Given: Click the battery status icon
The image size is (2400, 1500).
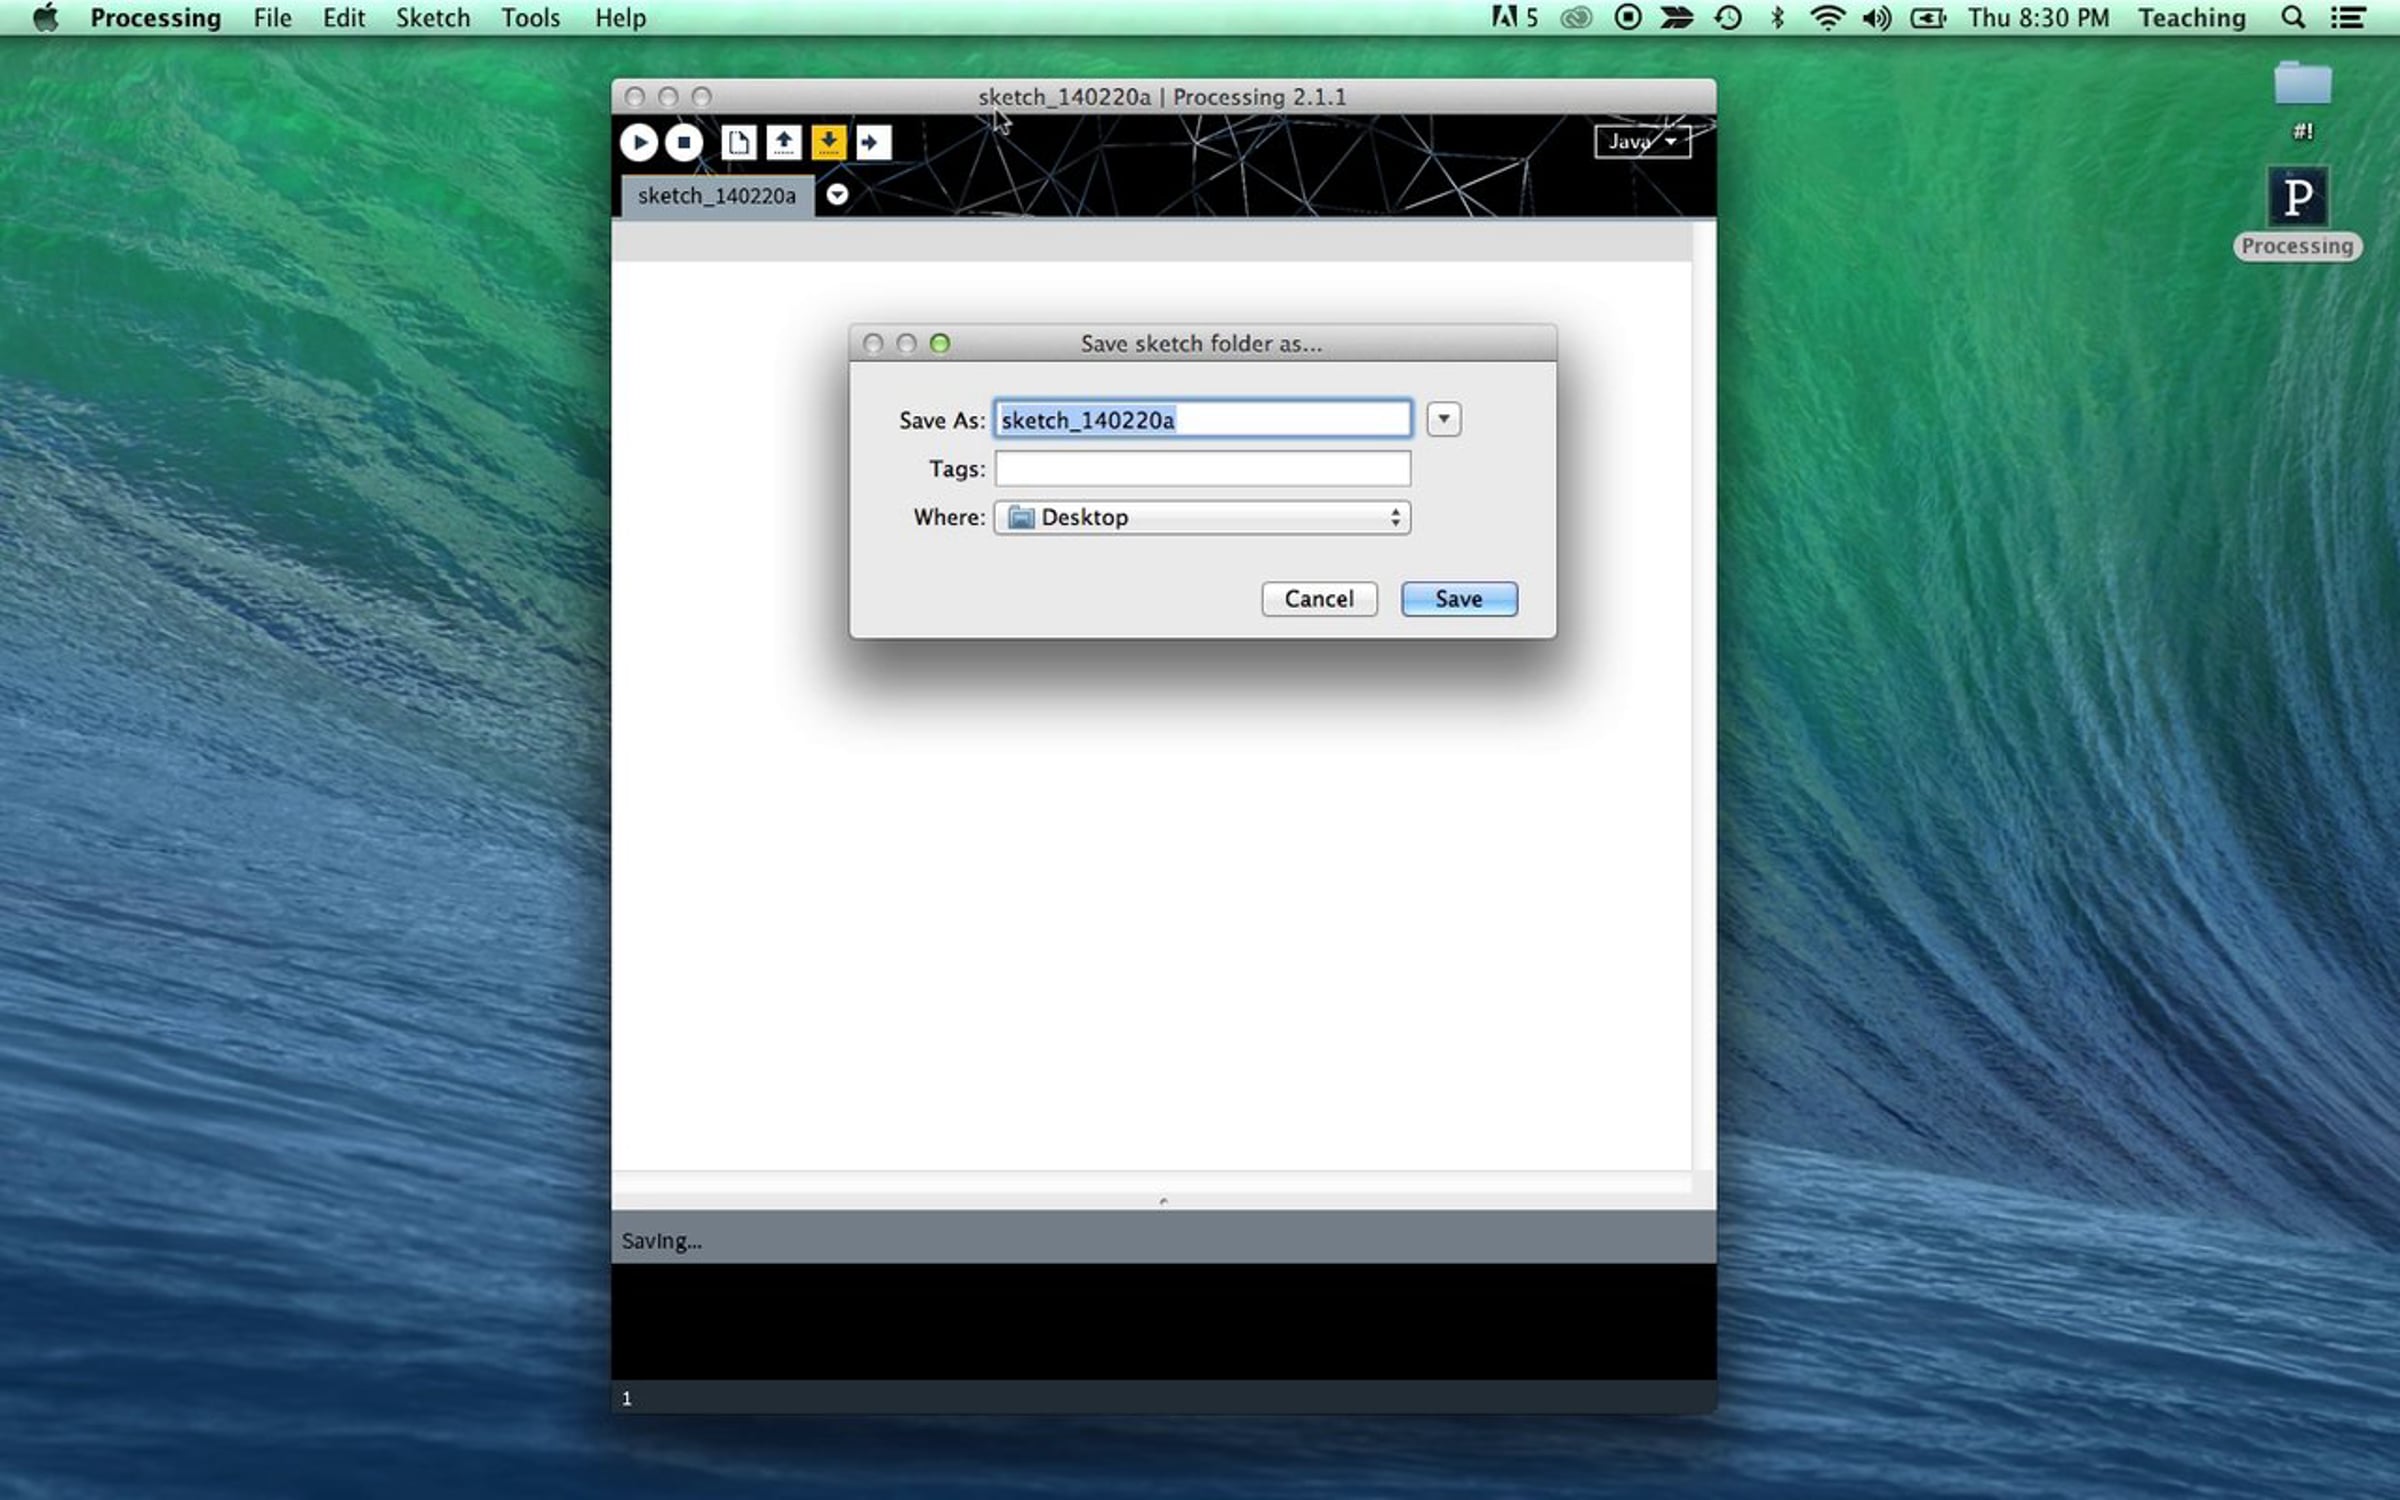Looking at the screenshot, I should click(1928, 18).
